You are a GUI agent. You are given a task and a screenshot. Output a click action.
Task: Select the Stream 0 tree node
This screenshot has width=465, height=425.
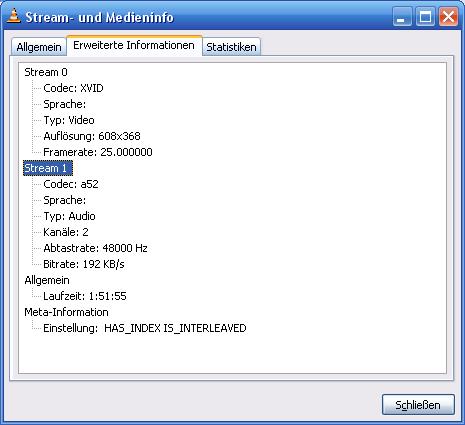(x=46, y=72)
